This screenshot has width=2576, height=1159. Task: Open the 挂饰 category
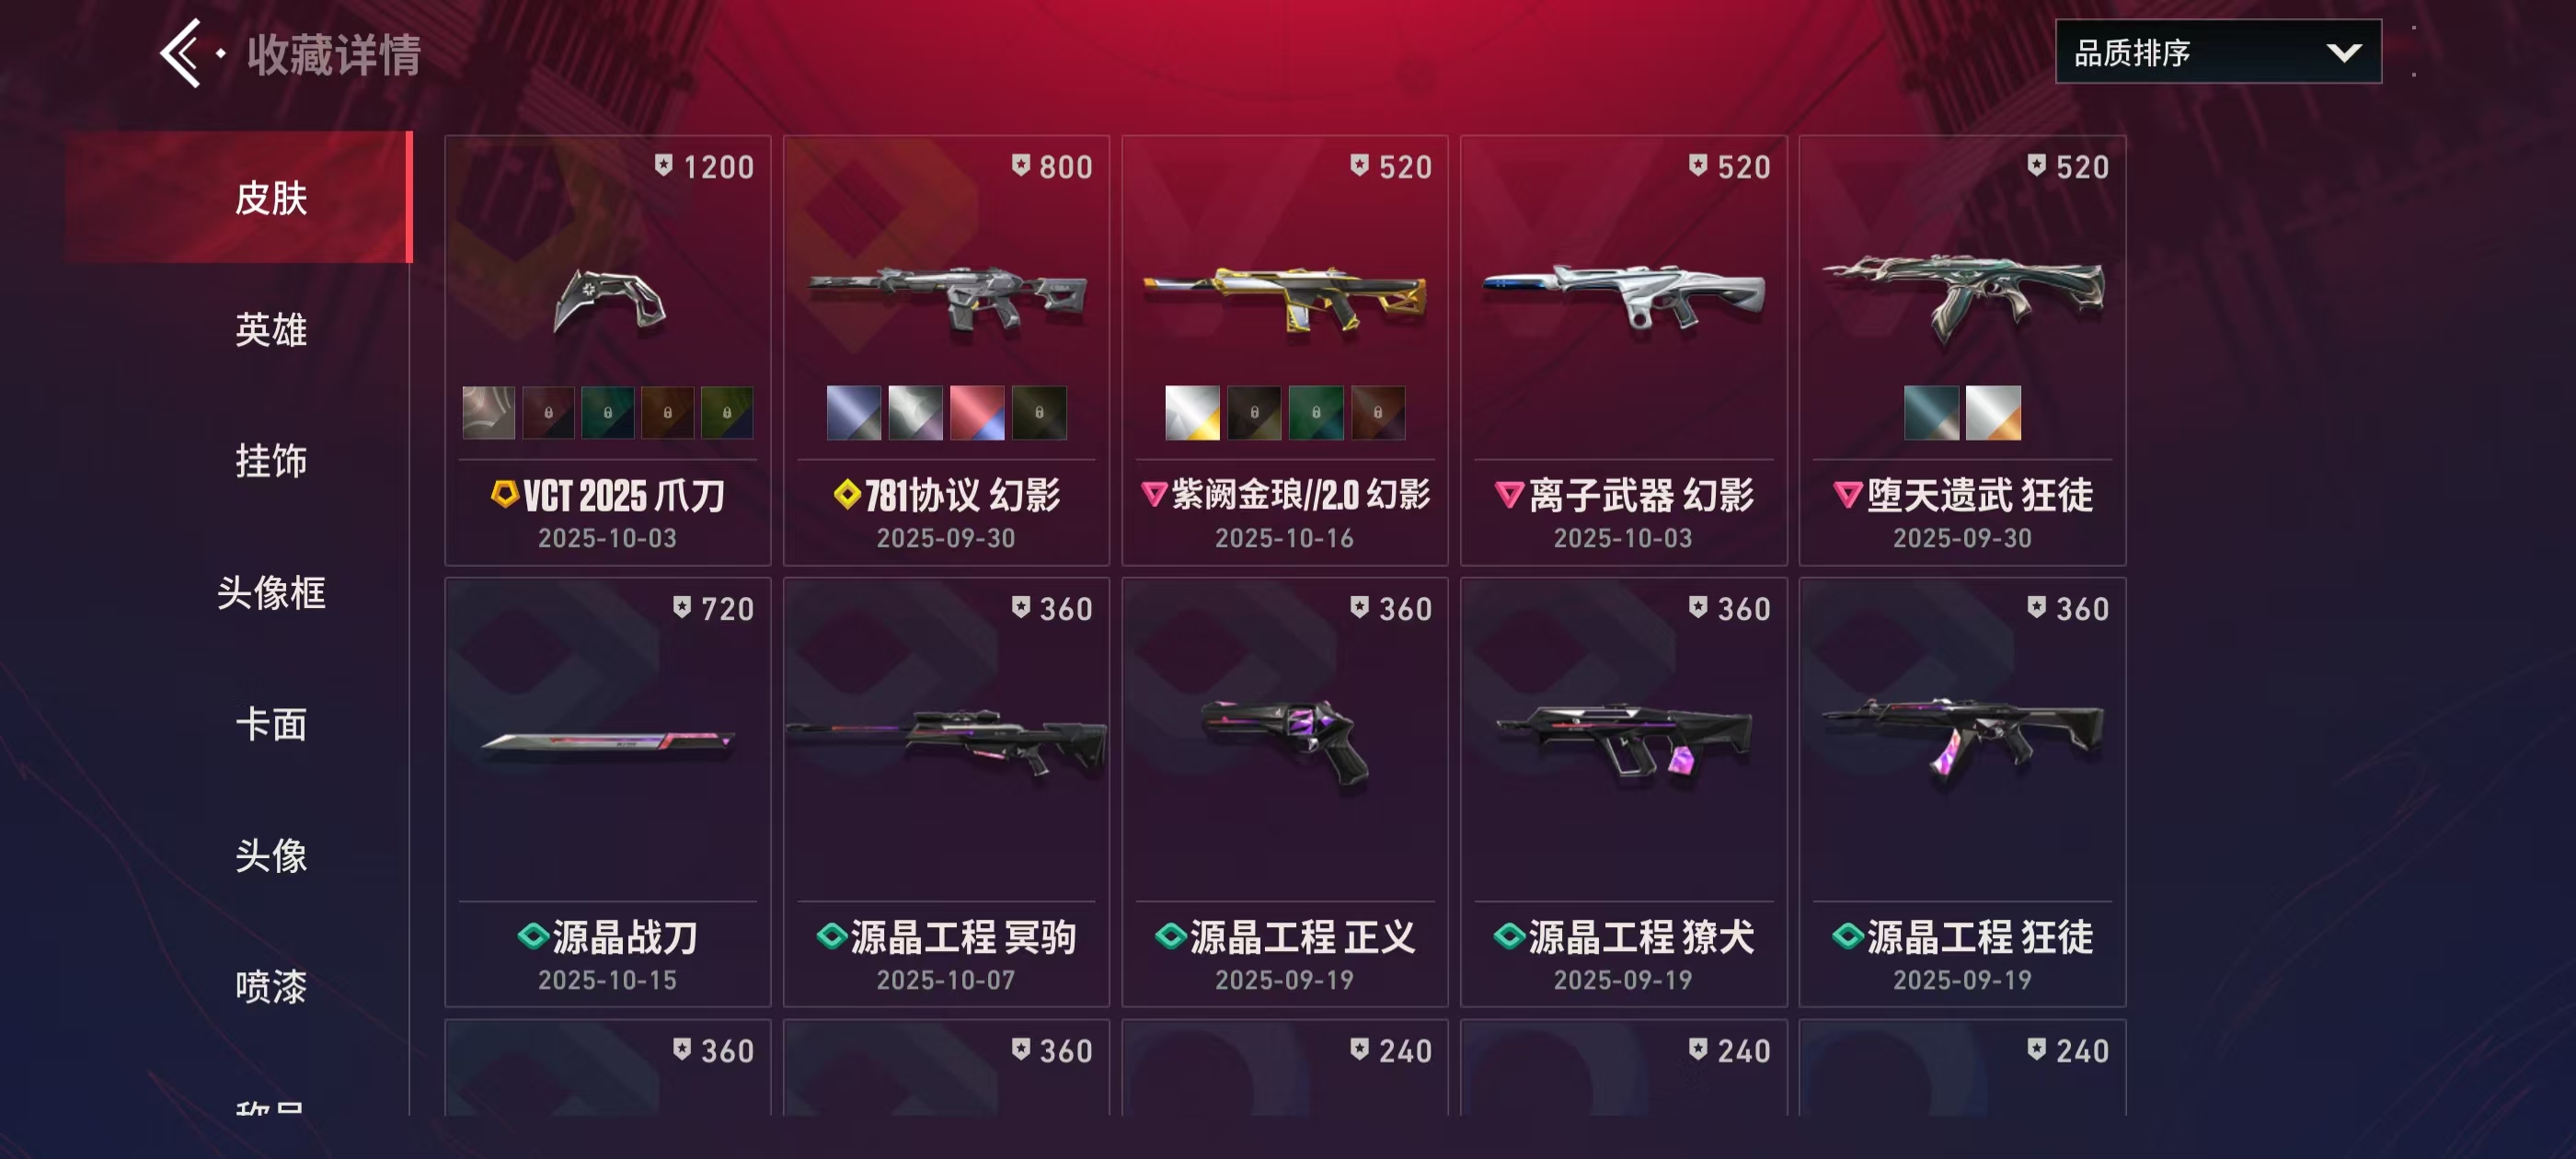271,461
